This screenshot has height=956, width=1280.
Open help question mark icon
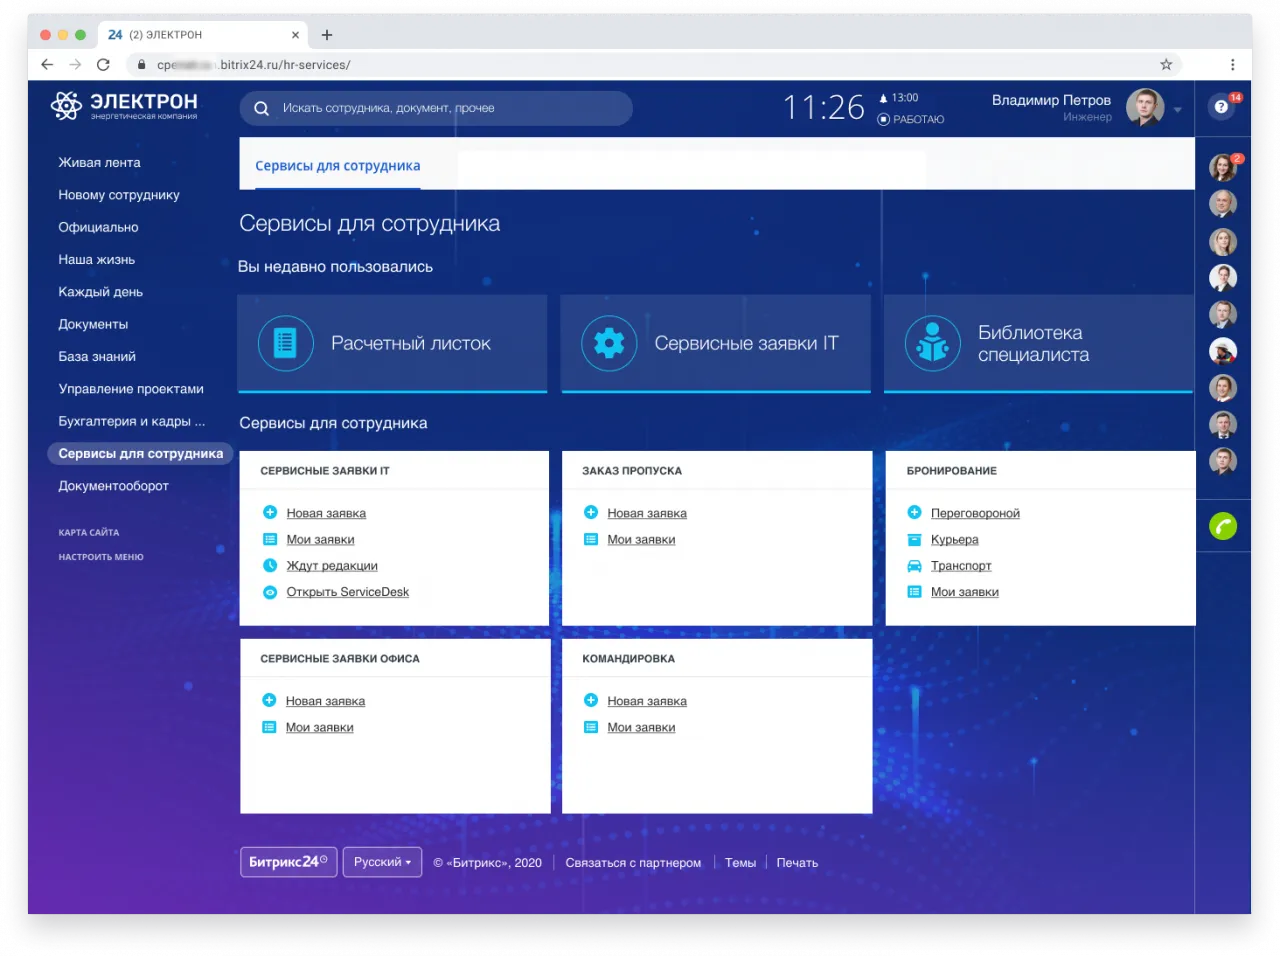tap(1221, 107)
